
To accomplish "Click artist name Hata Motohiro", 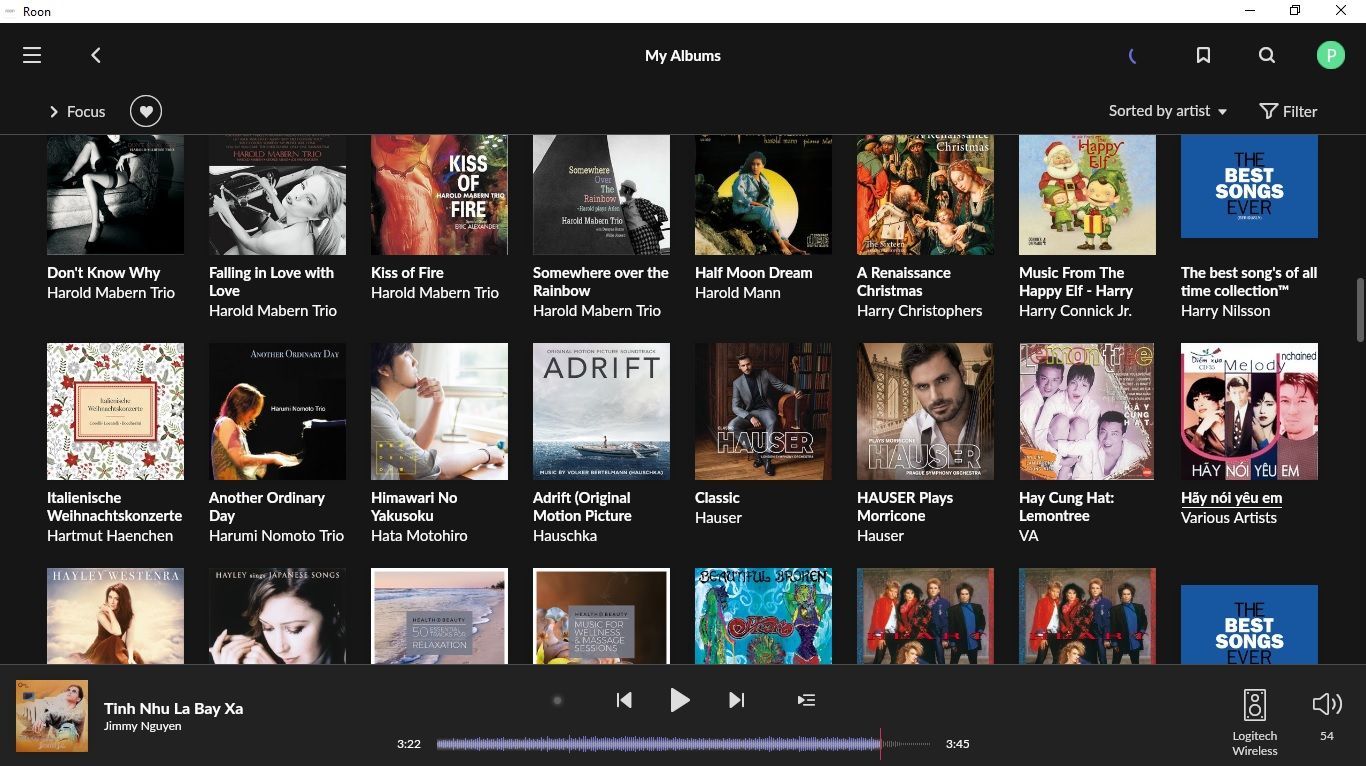I will [419, 536].
